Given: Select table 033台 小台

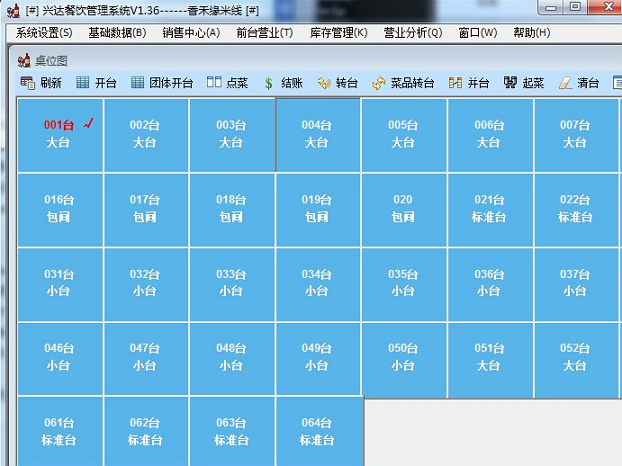Looking at the screenshot, I should pyautogui.click(x=232, y=285).
